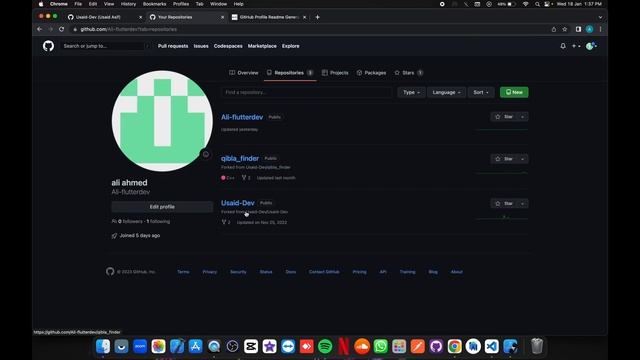The width and height of the screenshot is (640, 360).
Task: Launch Zoom from the dock
Action: [x=140, y=346]
